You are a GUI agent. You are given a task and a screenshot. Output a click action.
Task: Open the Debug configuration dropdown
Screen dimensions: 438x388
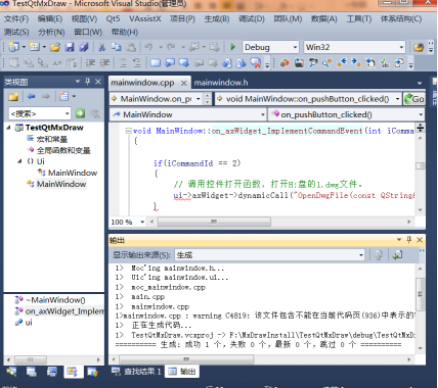[x=270, y=47]
